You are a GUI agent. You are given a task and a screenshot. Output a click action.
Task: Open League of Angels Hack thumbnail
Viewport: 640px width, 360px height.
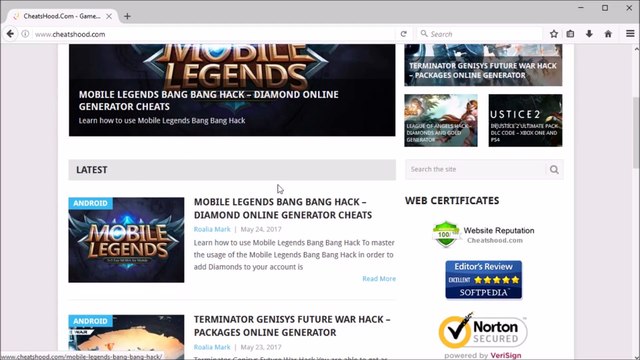pyautogui.click(x=441, y=120)
